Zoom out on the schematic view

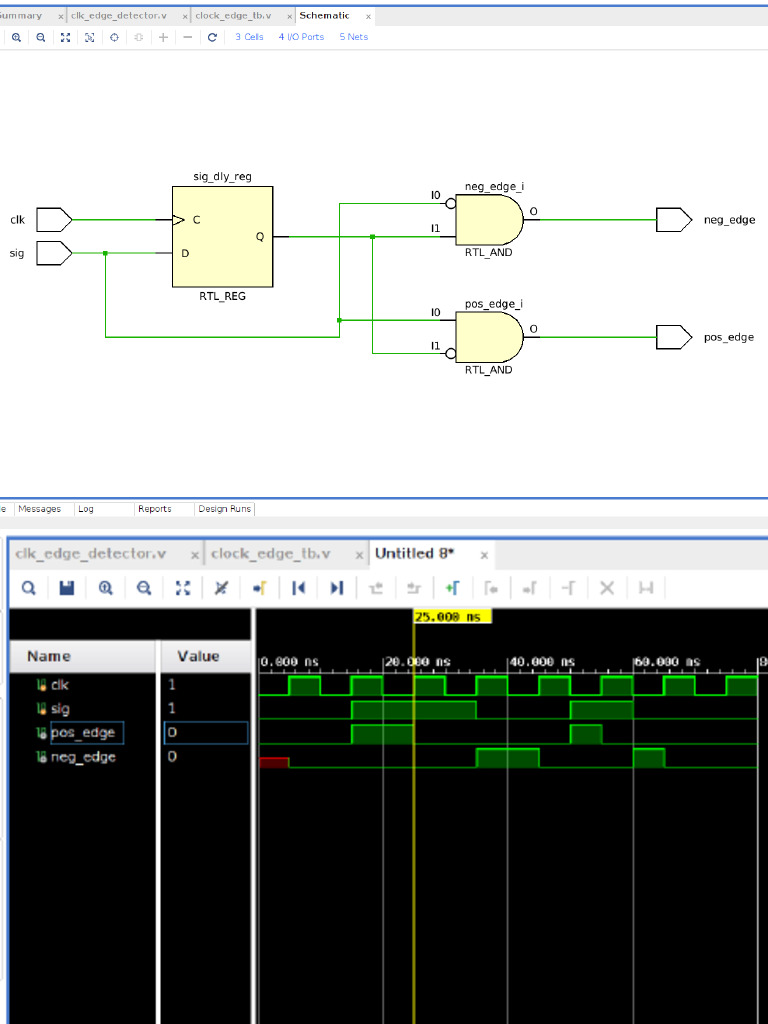(x=40, y=37)
